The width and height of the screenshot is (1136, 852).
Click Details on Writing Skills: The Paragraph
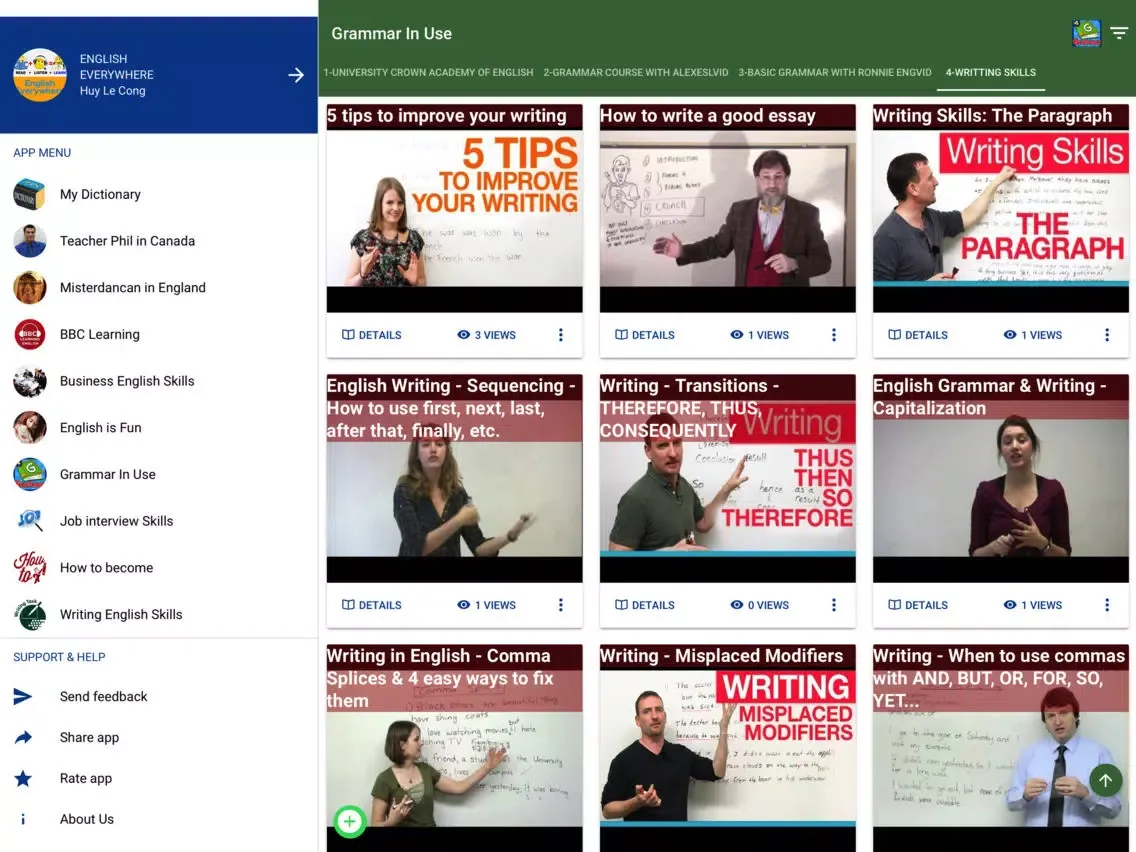918,335
